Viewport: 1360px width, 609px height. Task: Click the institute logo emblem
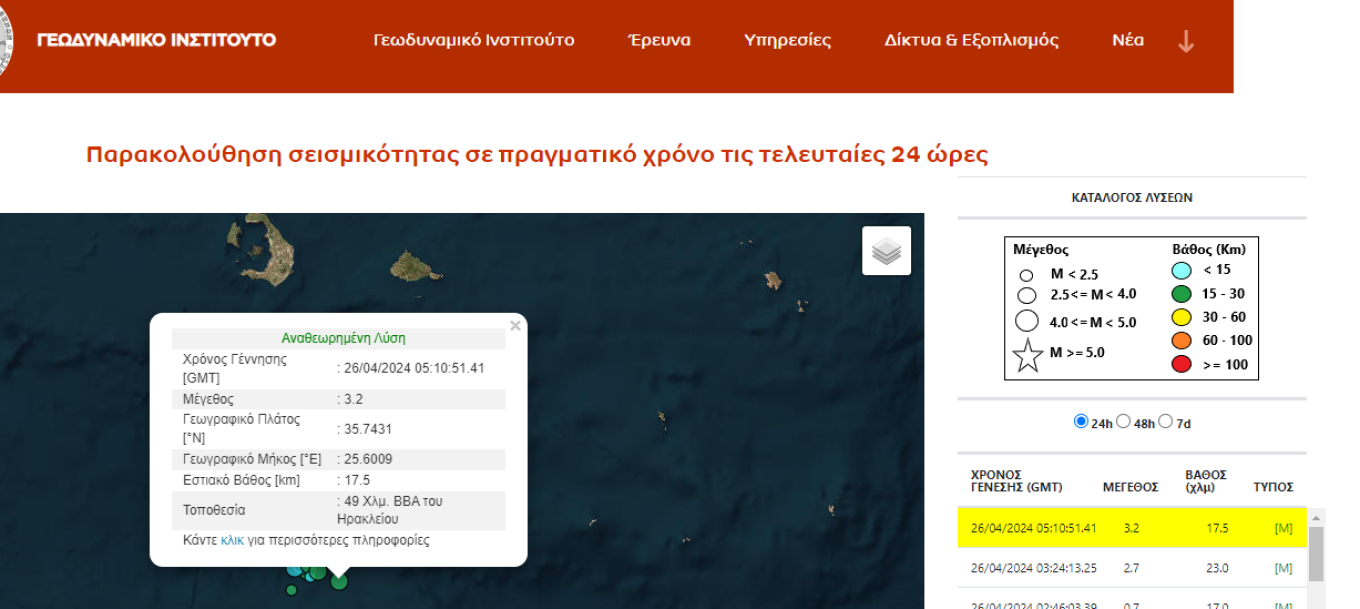click(6, 42)
